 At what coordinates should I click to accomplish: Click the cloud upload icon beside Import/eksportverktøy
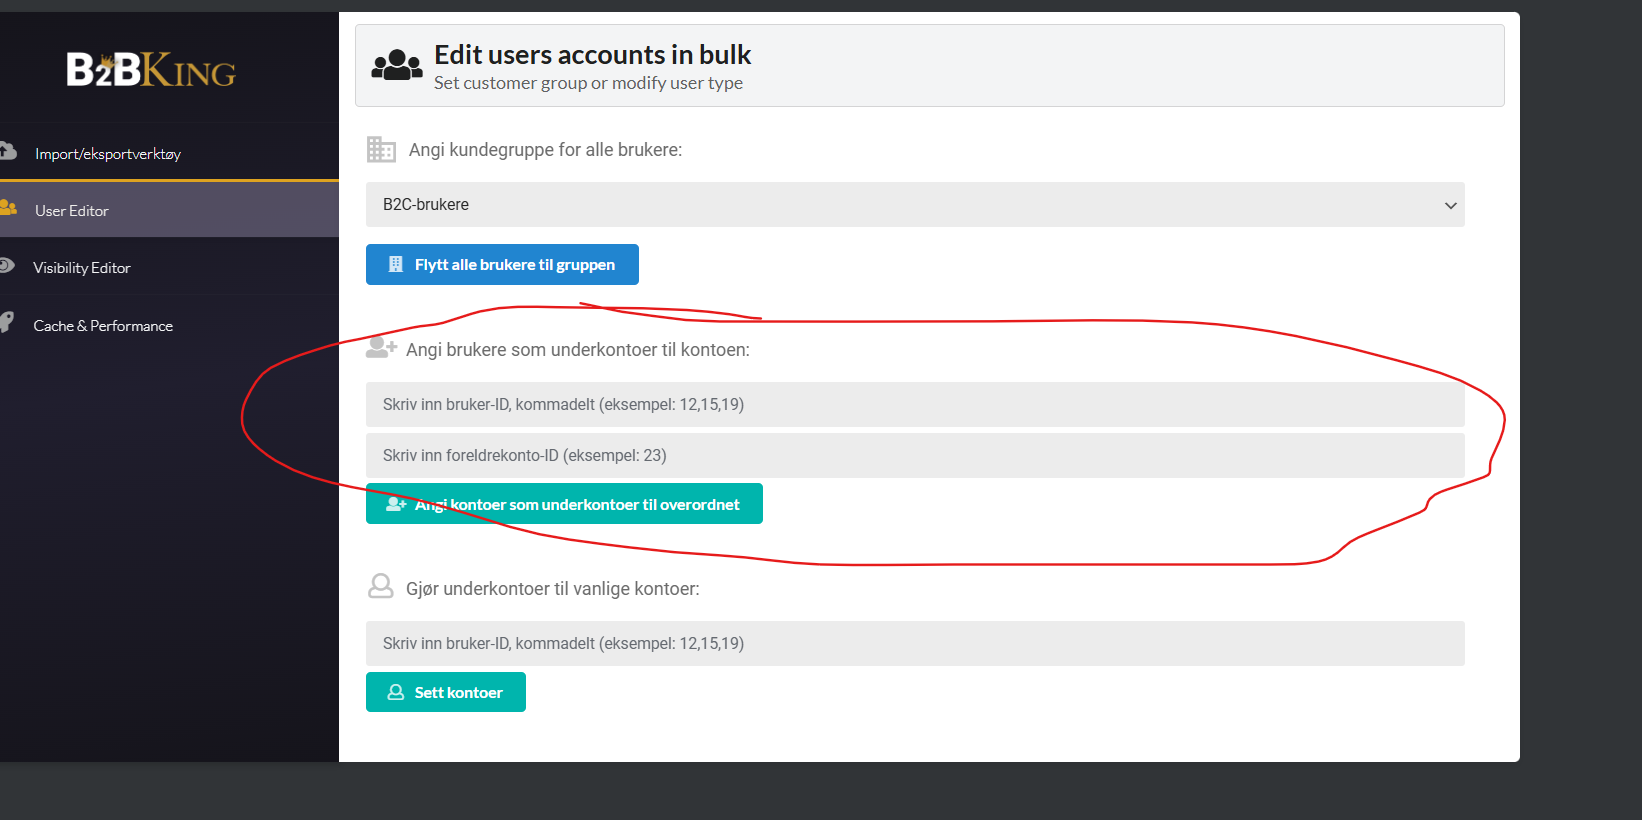pyautogui.click(x=7, y=151)
